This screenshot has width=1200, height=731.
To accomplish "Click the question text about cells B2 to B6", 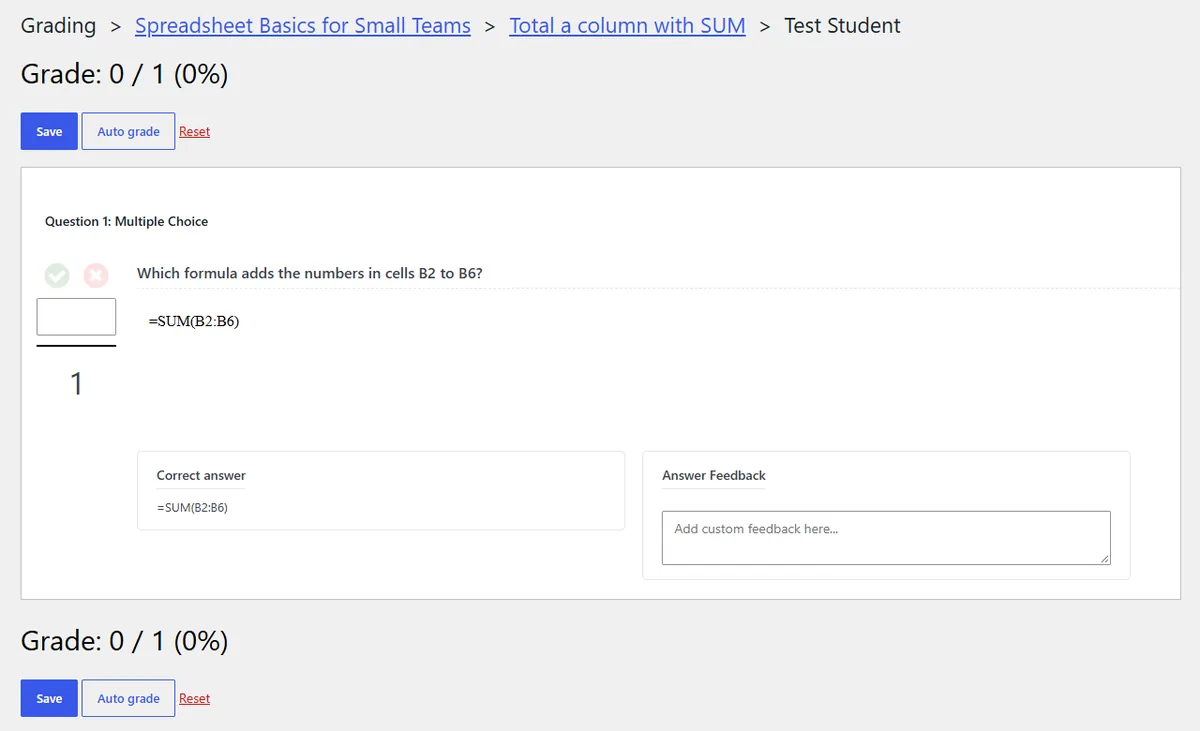I will pos(310,273).
